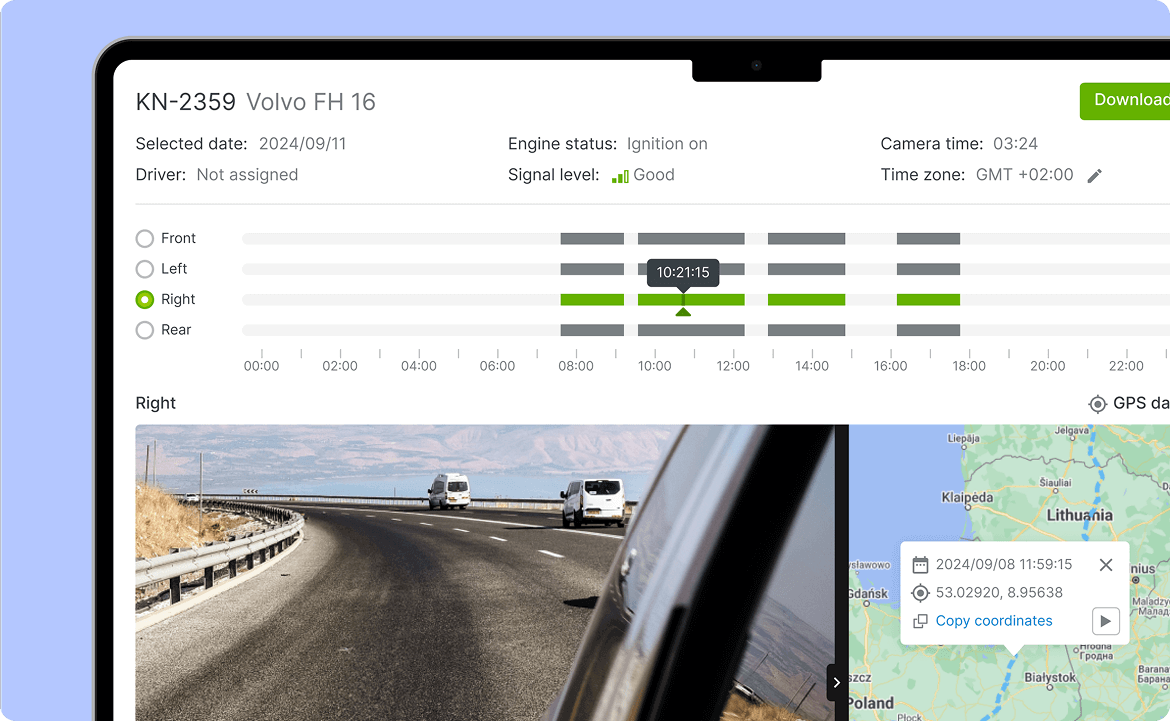Click the location icon beside 53.02920, 8.95638
Image resolution: width=1170 pixels, height=721 pixels.
click(x=921, y=593)
